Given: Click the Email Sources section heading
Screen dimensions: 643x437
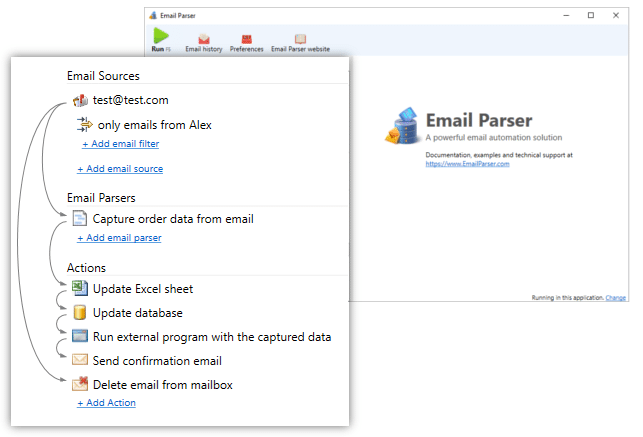Looking at the screenshot, I should [x=103, y=76].
